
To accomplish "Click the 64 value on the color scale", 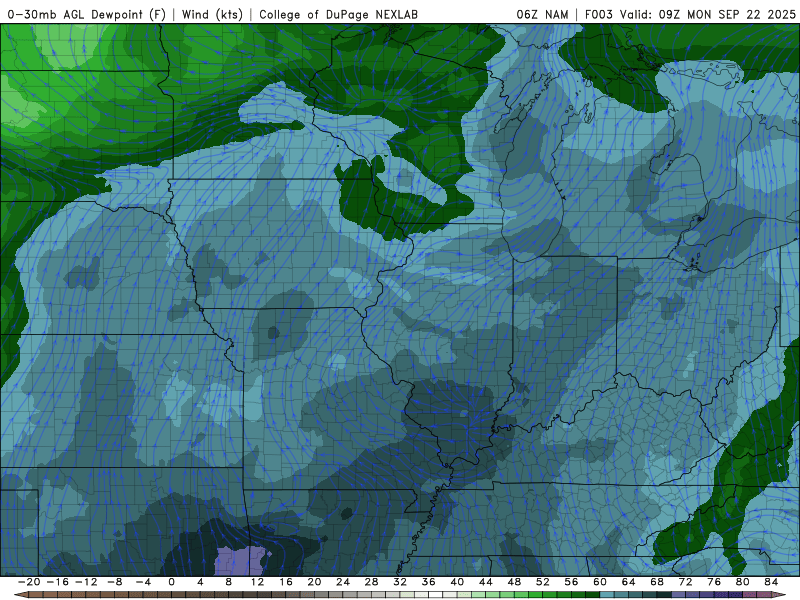I will [x=629, y=582].
